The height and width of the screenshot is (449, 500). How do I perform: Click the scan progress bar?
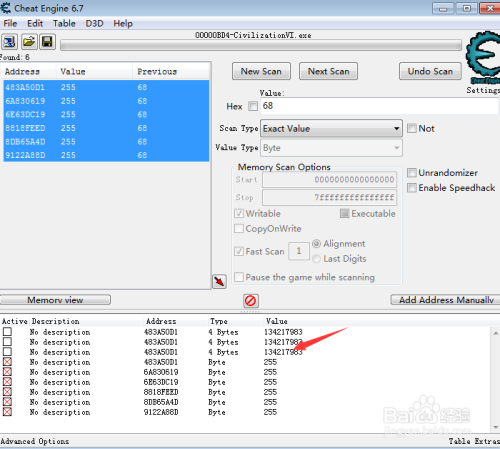261,45
